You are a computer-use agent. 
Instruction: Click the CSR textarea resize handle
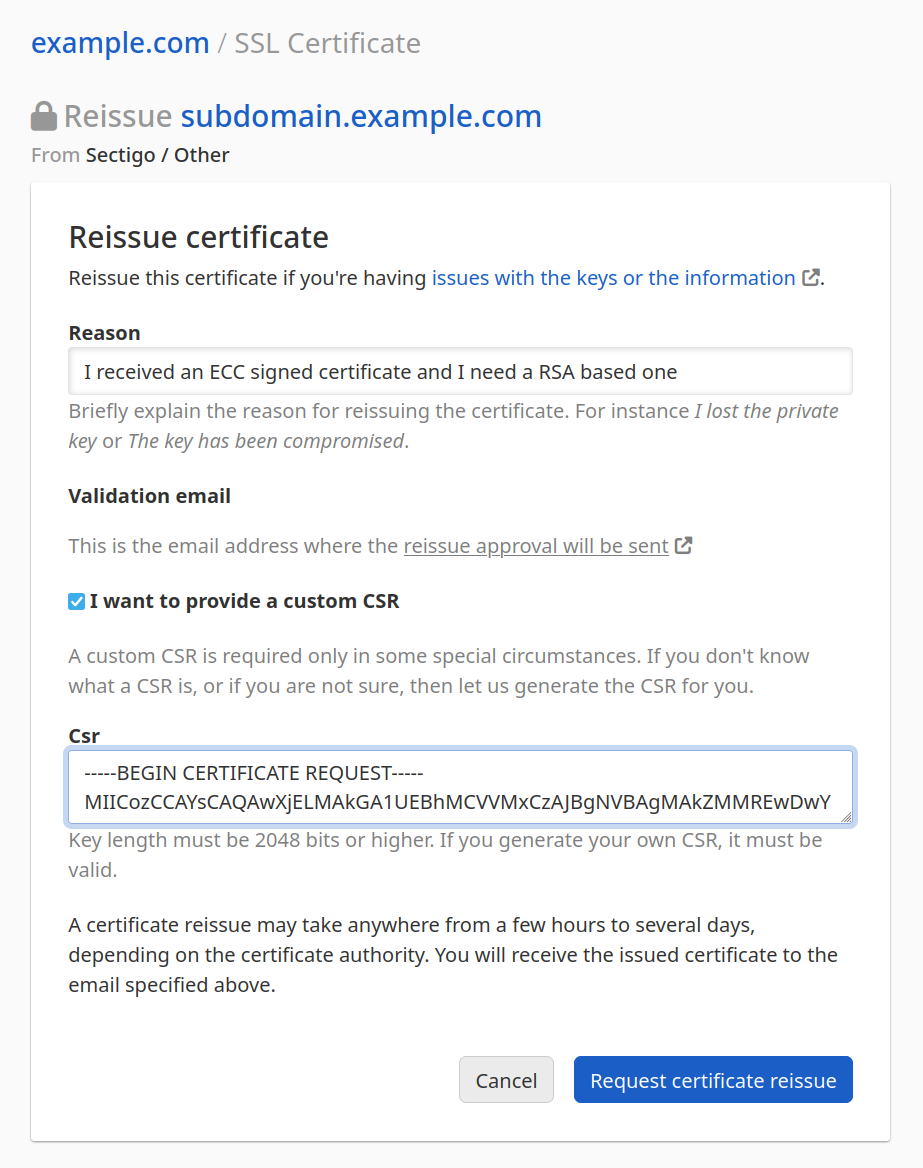(846, 817)
